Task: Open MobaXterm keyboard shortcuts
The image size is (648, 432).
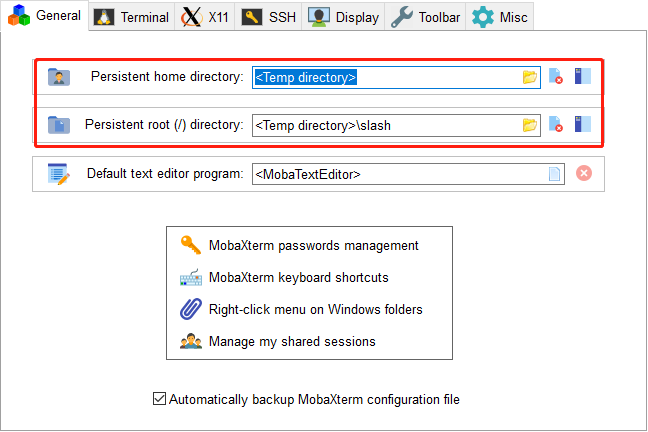Action: click(284, 277)
